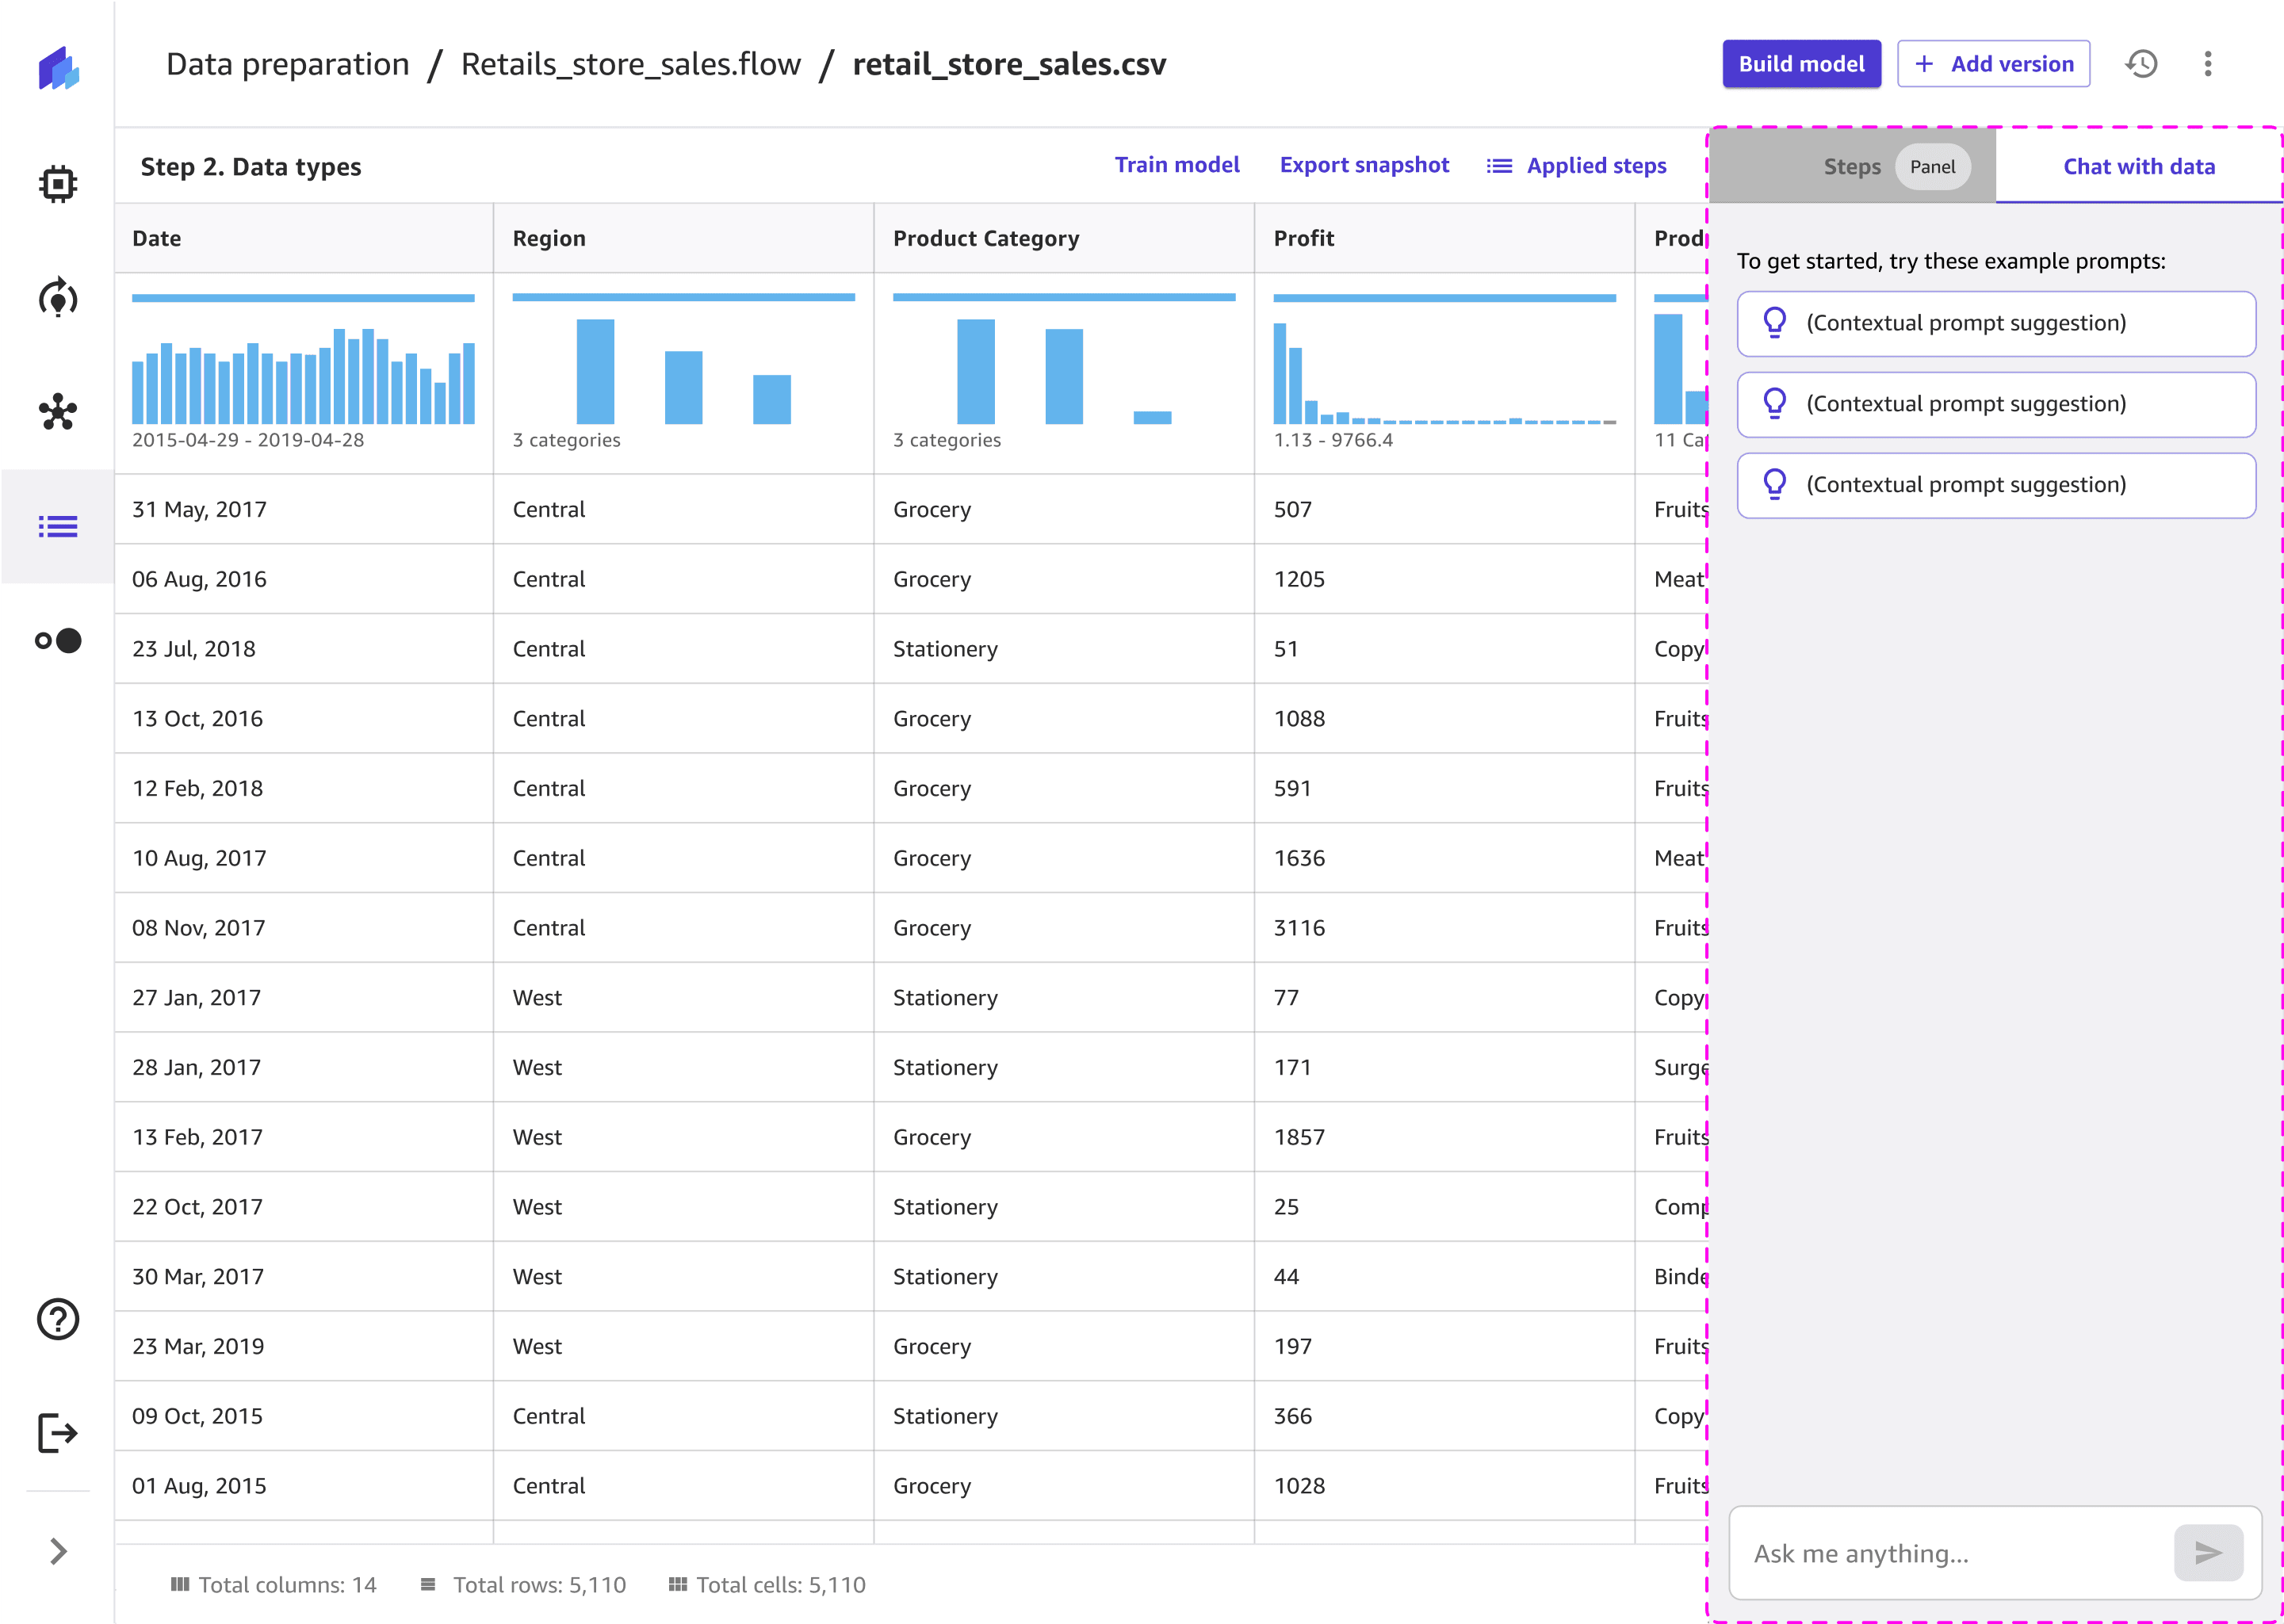Click the sign out icon
The width and height of the screenshot is (2284, 1624).
coord(58,1433)
